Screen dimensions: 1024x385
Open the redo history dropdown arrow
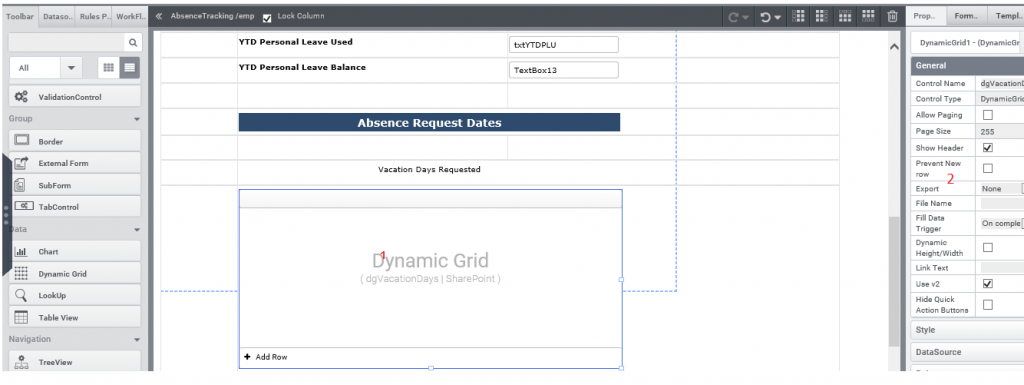(745, 18)
